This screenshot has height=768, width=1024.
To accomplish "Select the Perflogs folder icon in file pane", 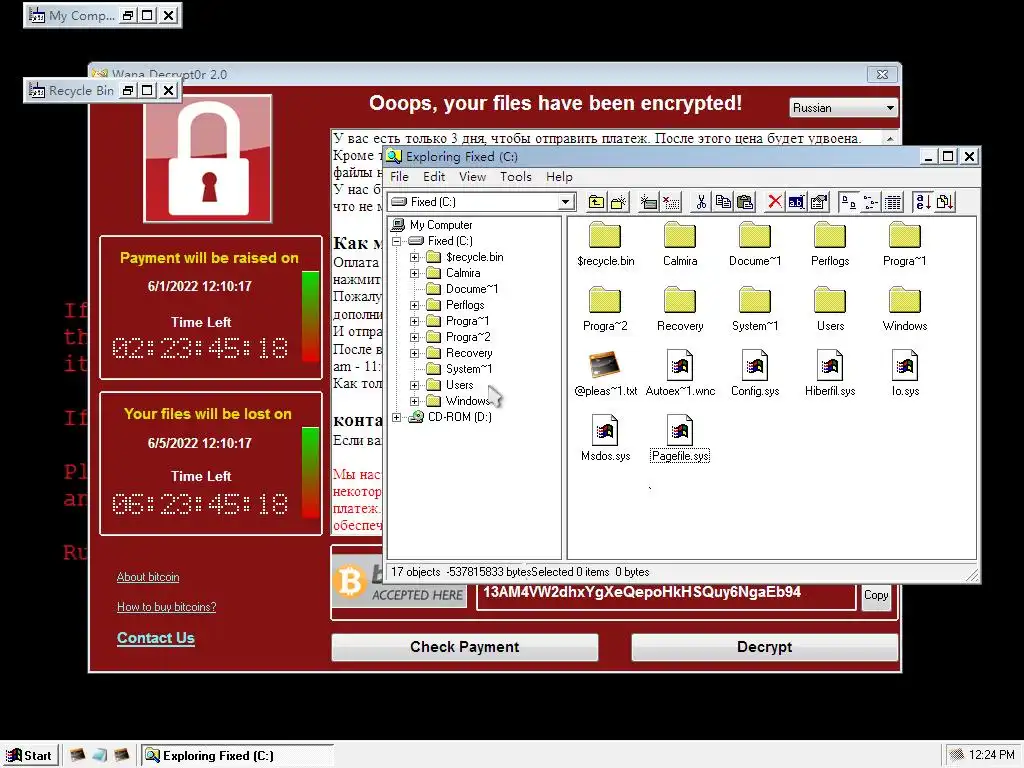I will click(x=830, y=236).
